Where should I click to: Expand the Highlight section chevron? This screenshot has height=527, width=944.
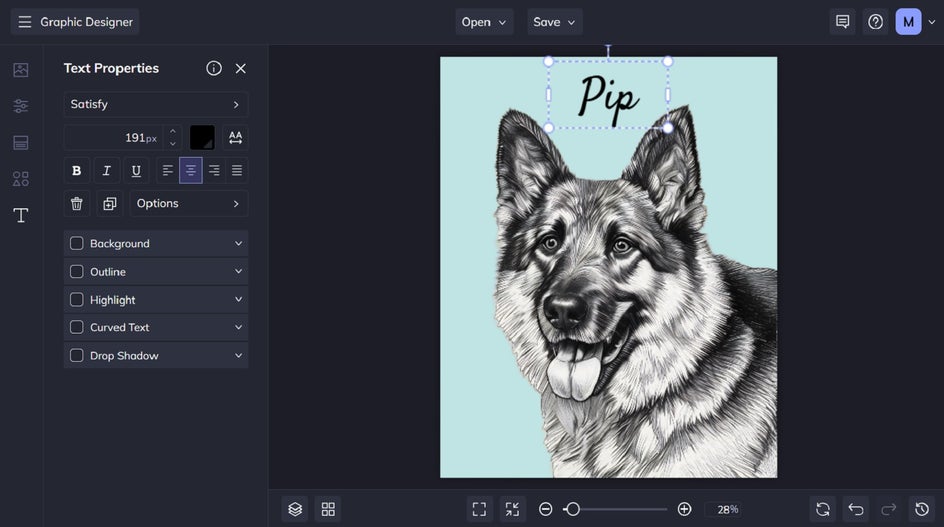point(238,299)
